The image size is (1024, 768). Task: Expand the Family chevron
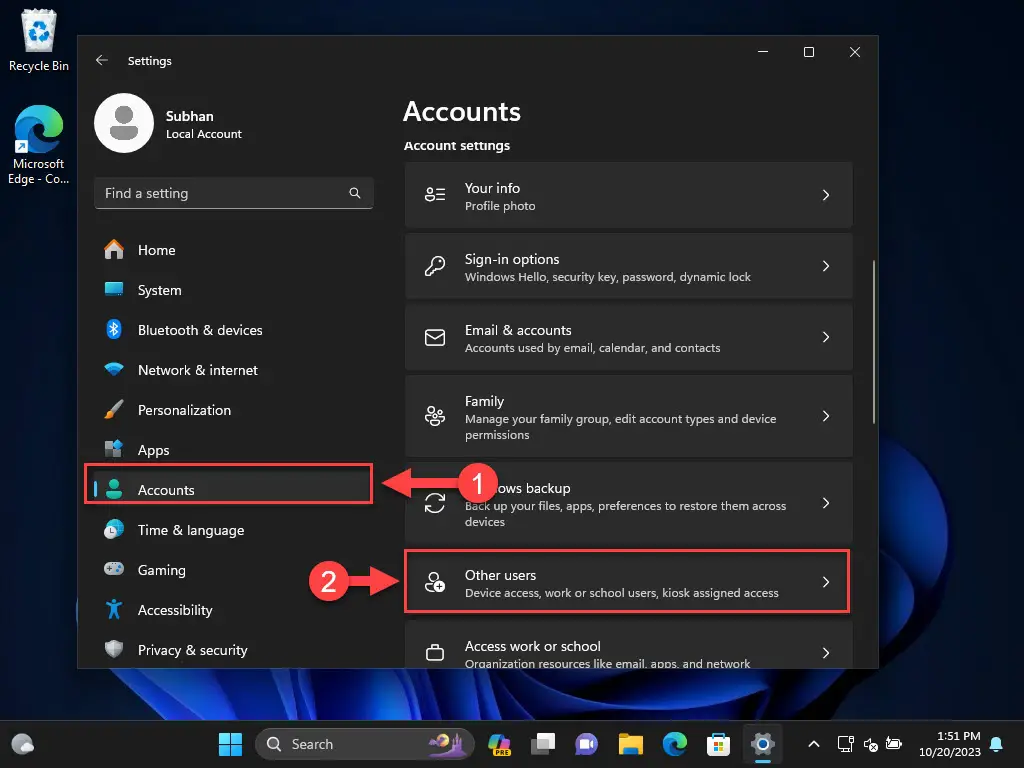click(825, 416)
